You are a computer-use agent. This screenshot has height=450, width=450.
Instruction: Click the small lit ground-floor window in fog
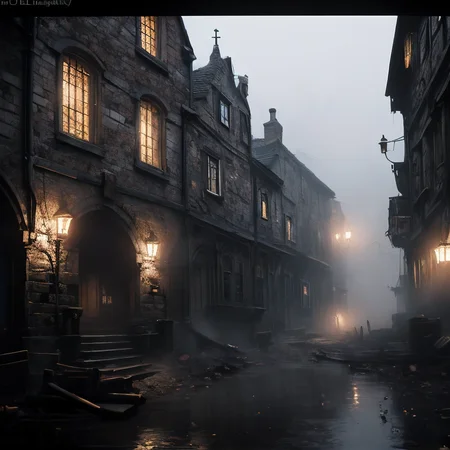coord(305,290)
